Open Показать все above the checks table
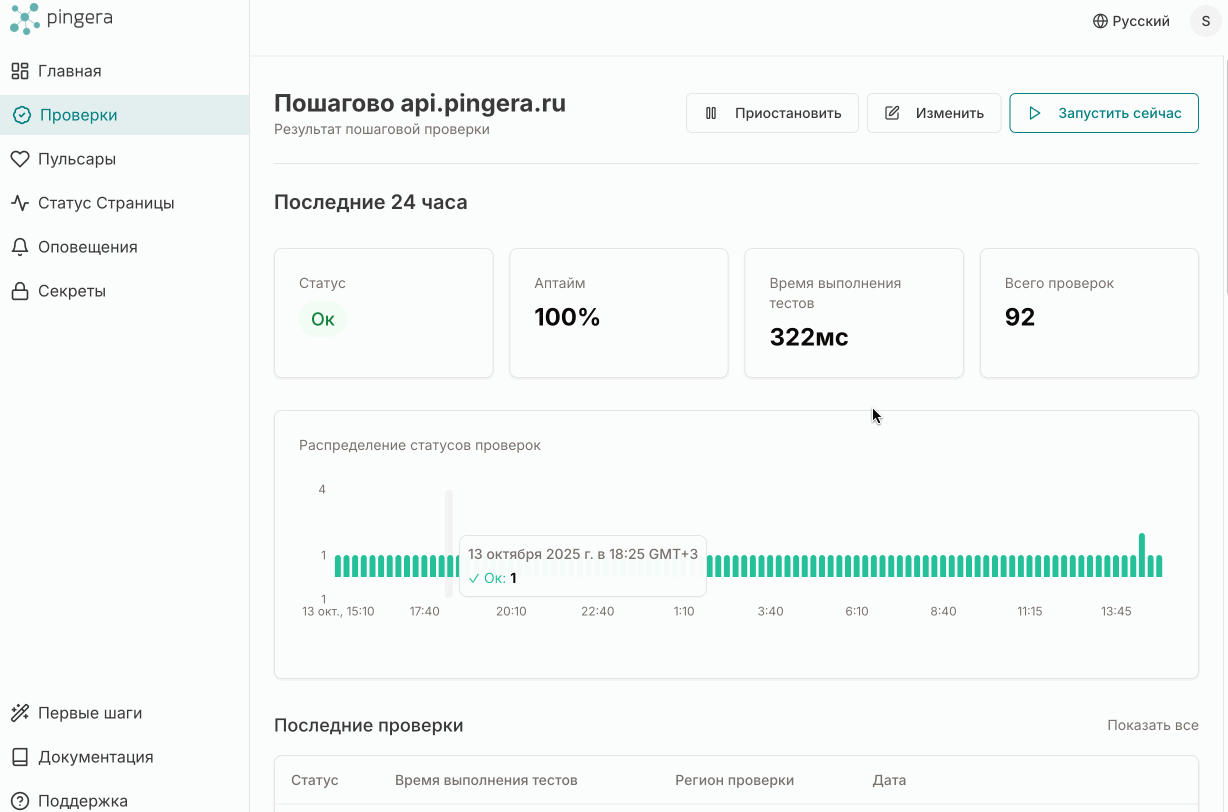The width and height of the screenshot is (1228, 812). pyautogui.click(x=1152, y=725)
